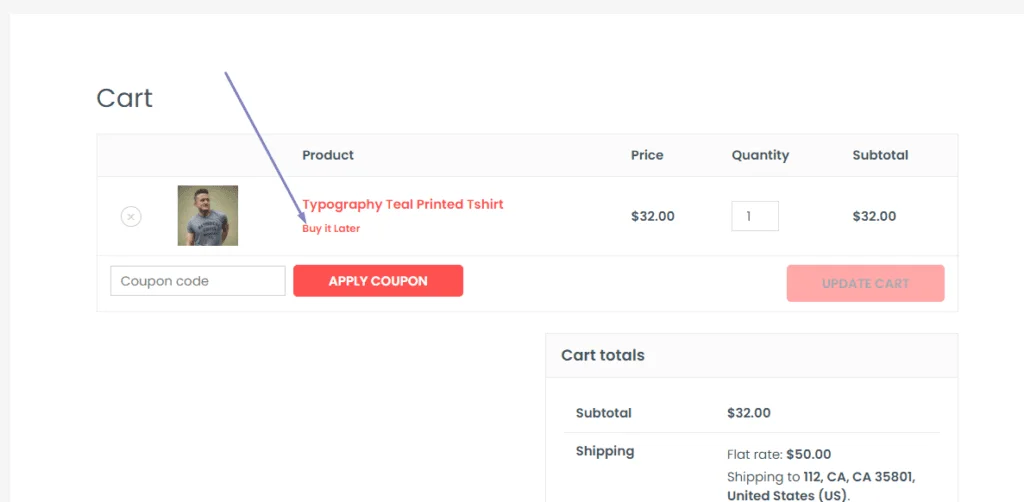Click the Buy it Later link

point(331,228)
